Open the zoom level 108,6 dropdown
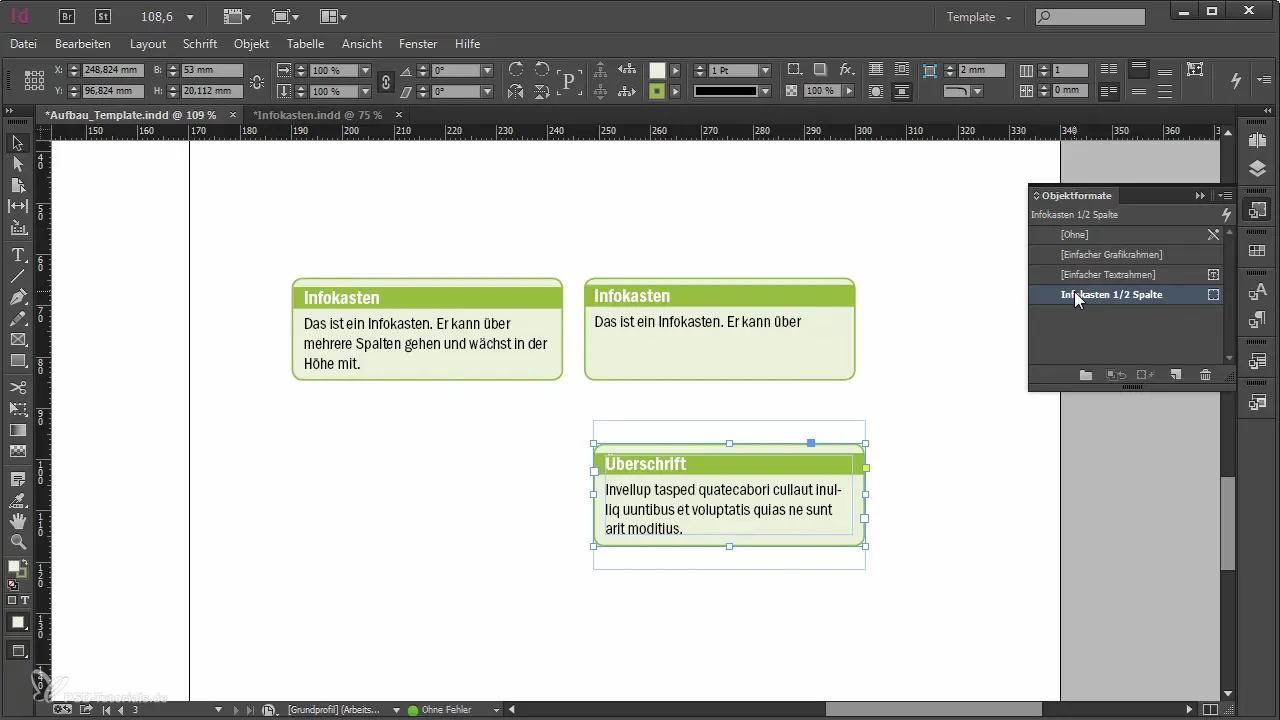The height and width of the screenshot is (720, 1280). click(x=190, y=17)
